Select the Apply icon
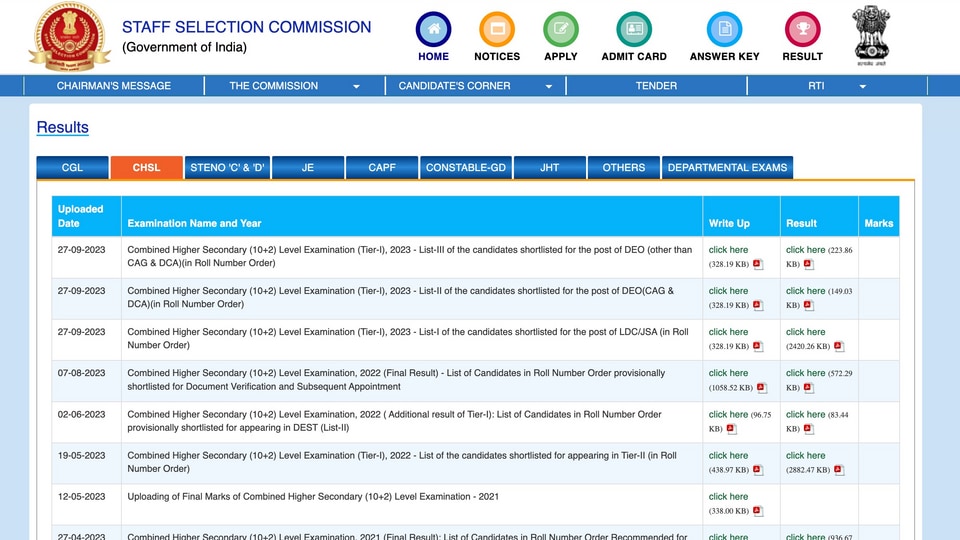The width and height of the screenshot is (960, 540). (x=561, y=29)
